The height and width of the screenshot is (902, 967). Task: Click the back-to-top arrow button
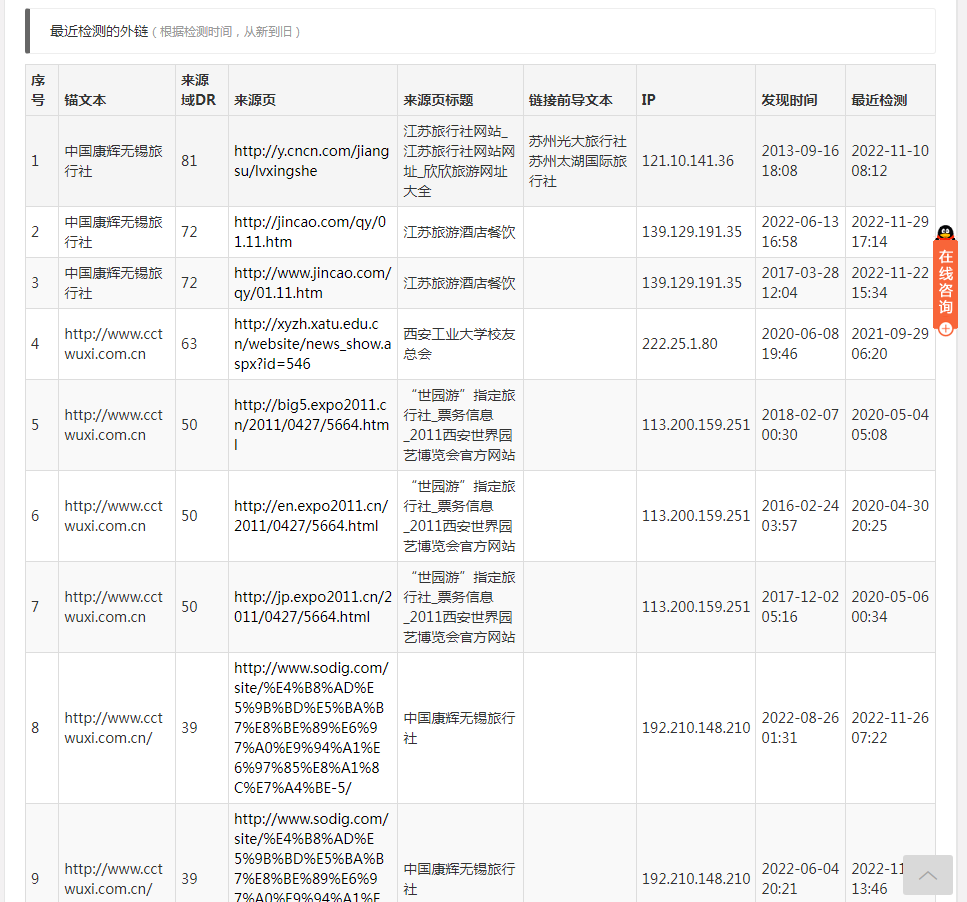coord(927,875)
